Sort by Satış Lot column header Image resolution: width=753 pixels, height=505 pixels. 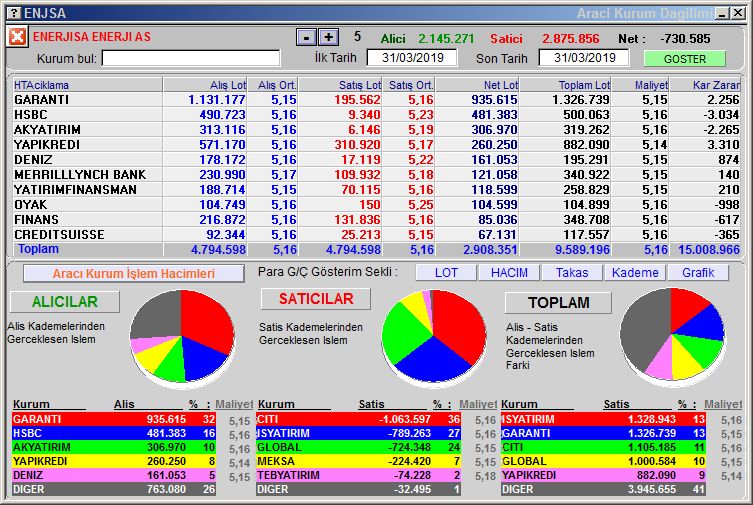point(340,85)
